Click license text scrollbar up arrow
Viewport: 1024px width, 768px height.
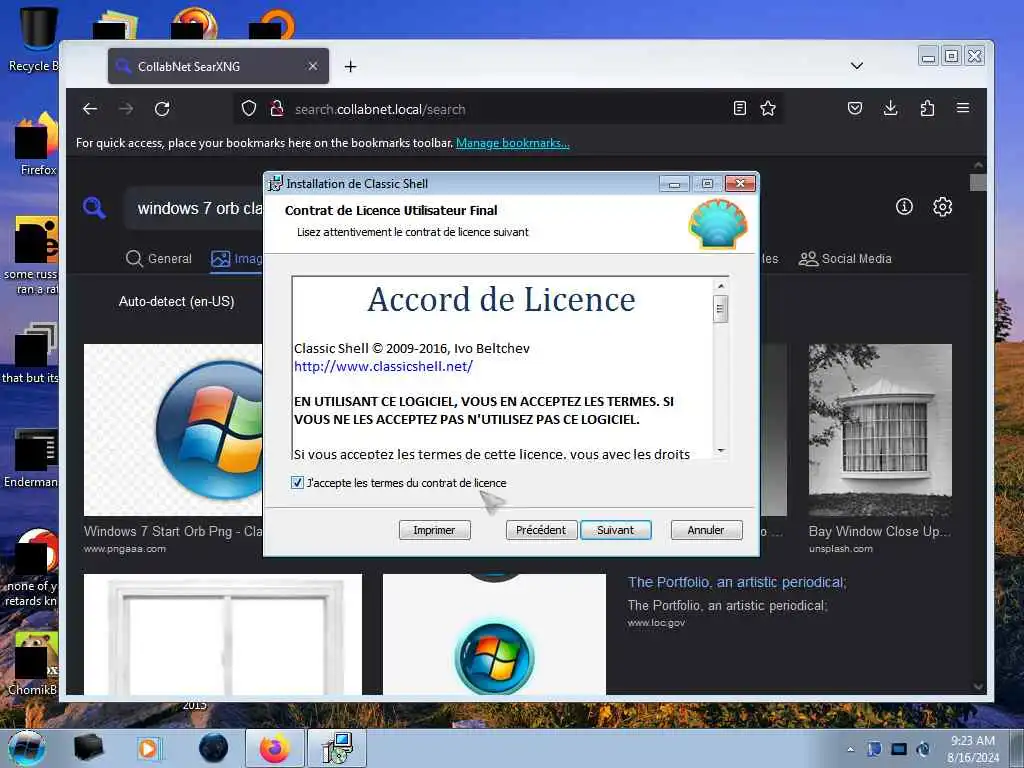tap(720, 286)
